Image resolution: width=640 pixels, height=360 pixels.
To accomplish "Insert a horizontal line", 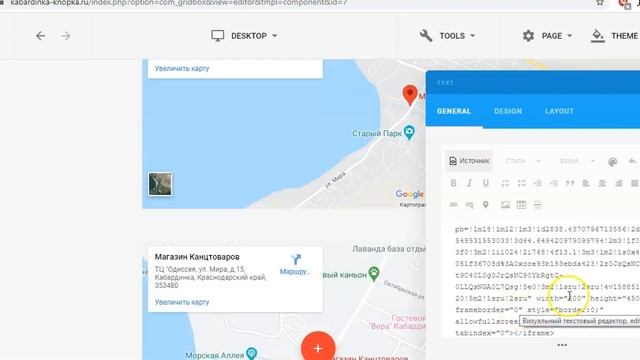I will [x=538, y=204].
